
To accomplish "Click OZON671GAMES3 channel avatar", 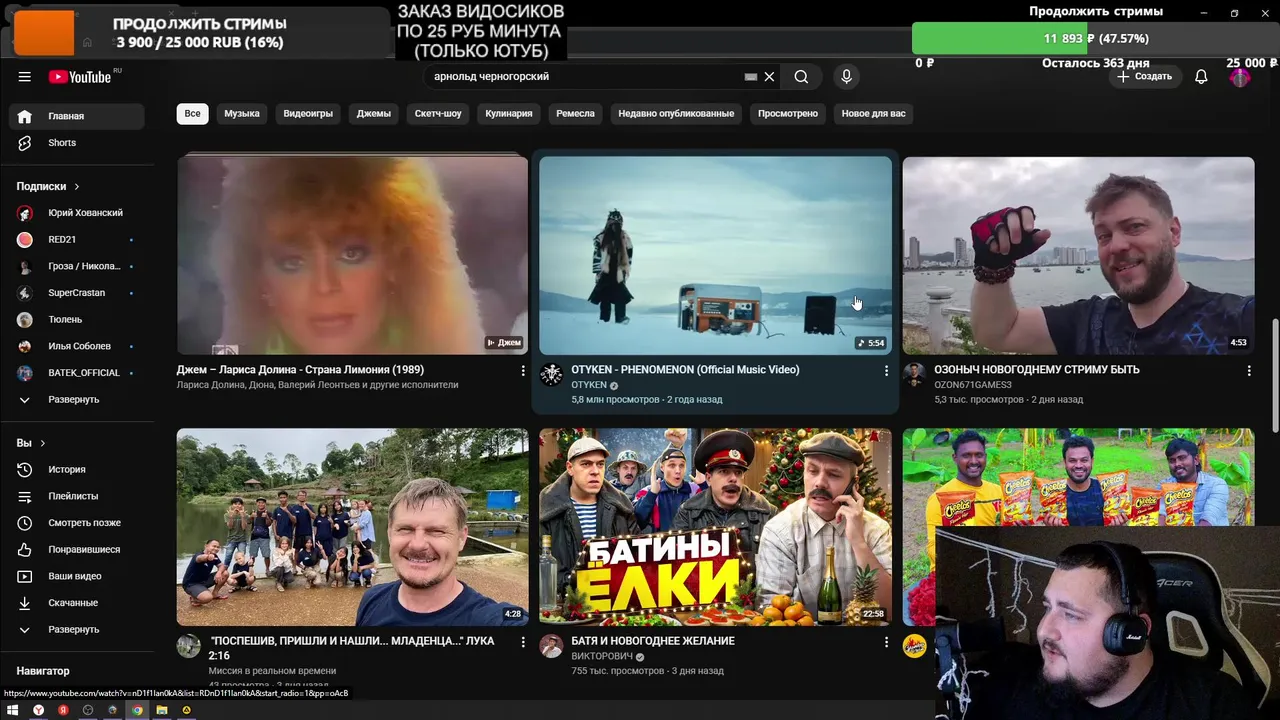I will click(914, 375).
